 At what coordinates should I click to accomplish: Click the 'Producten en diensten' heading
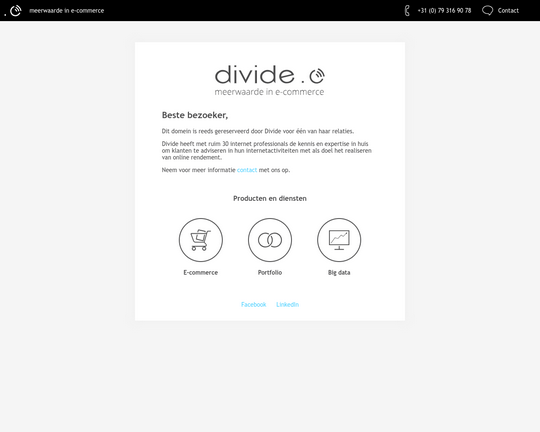click(x=270, y=198)
